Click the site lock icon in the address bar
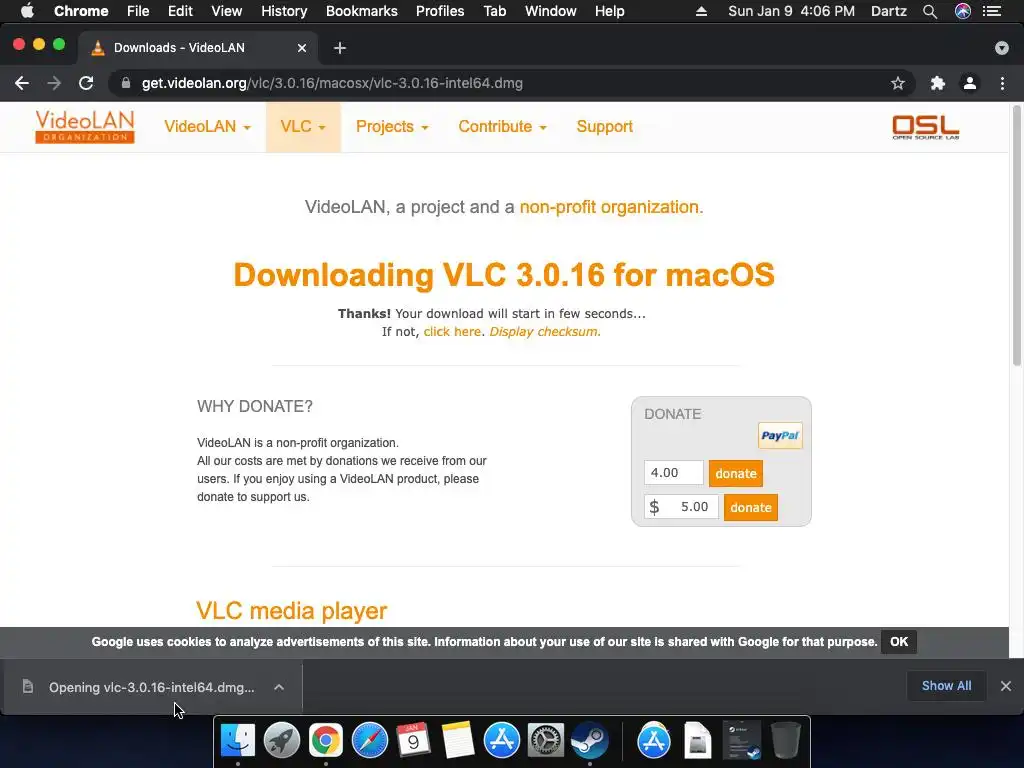1024x768 pixels. click(x=126, y=83)
